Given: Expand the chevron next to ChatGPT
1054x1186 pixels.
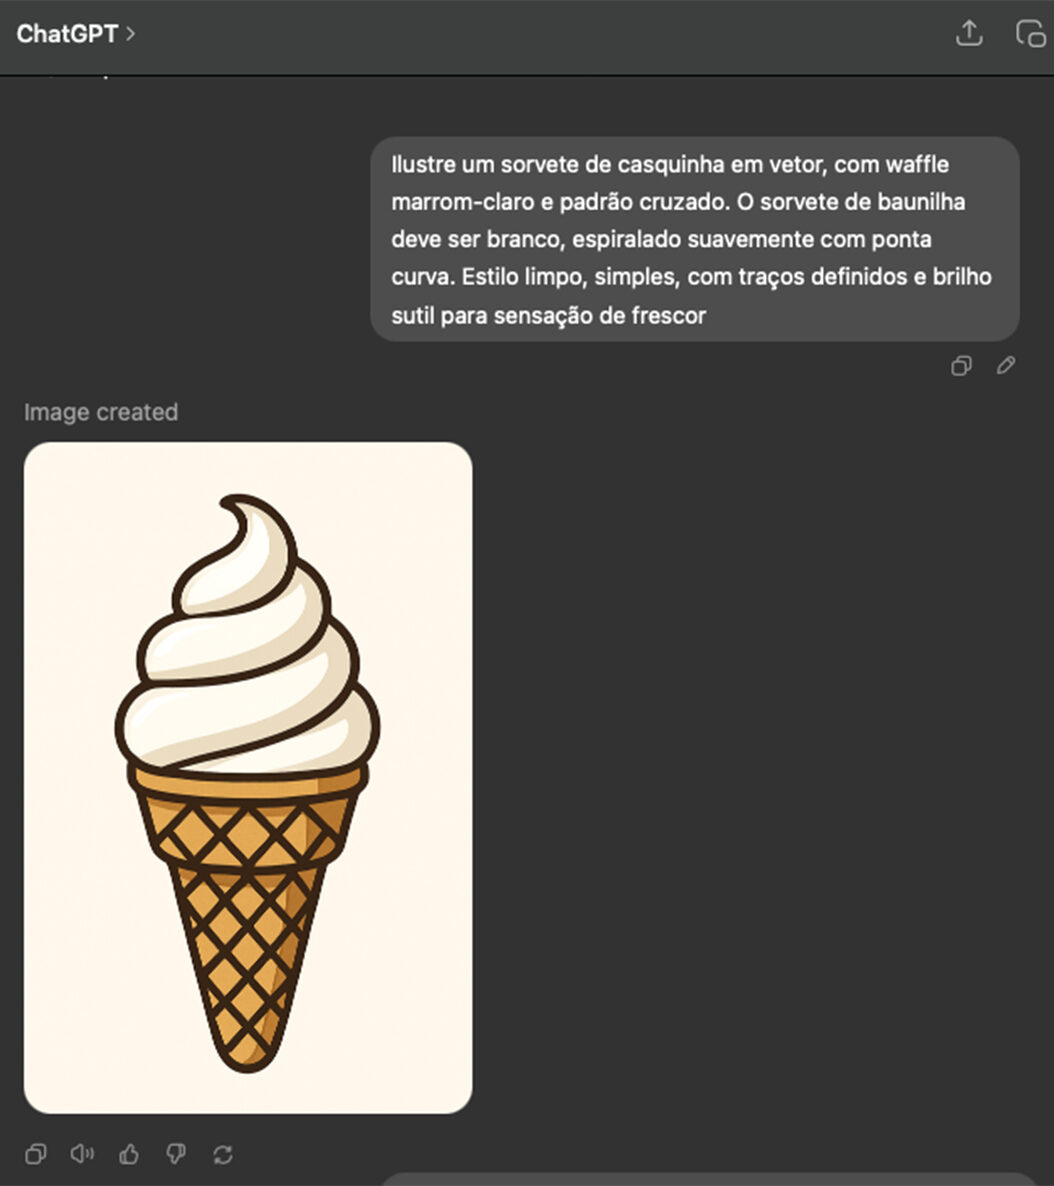Looking at the screenshot, I should coord(130,33).
